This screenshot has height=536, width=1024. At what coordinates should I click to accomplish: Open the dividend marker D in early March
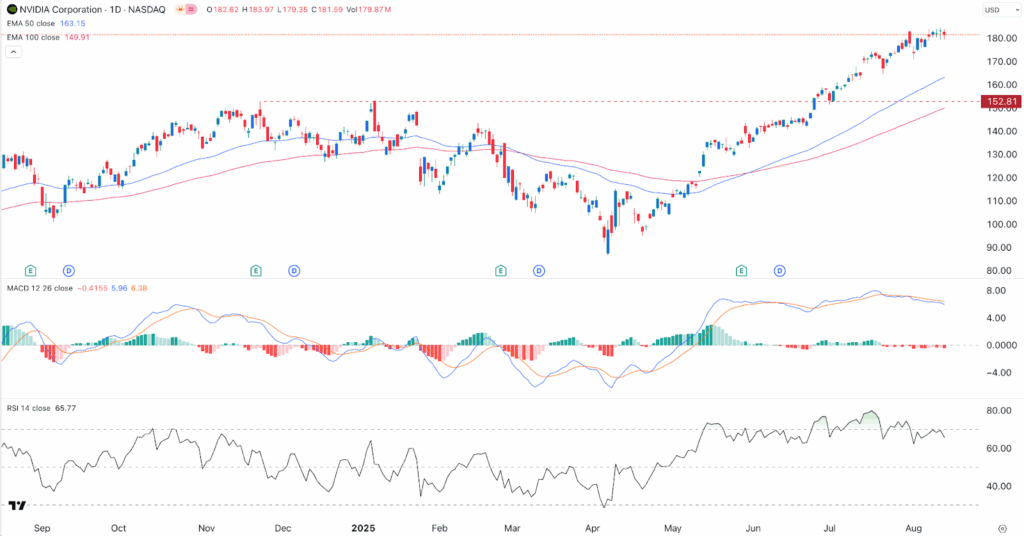pos(539,270)
